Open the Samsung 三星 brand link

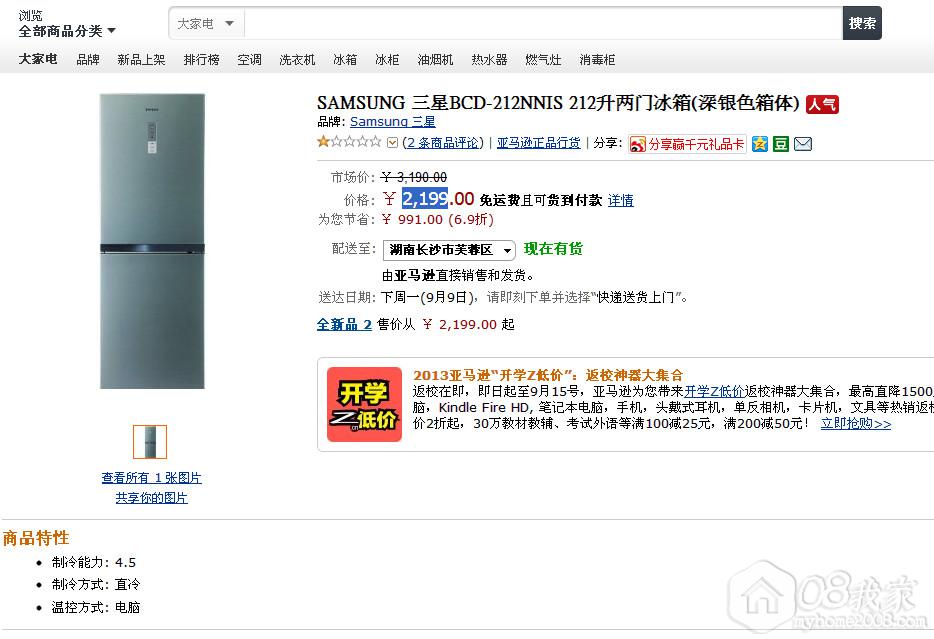[393, 121]
